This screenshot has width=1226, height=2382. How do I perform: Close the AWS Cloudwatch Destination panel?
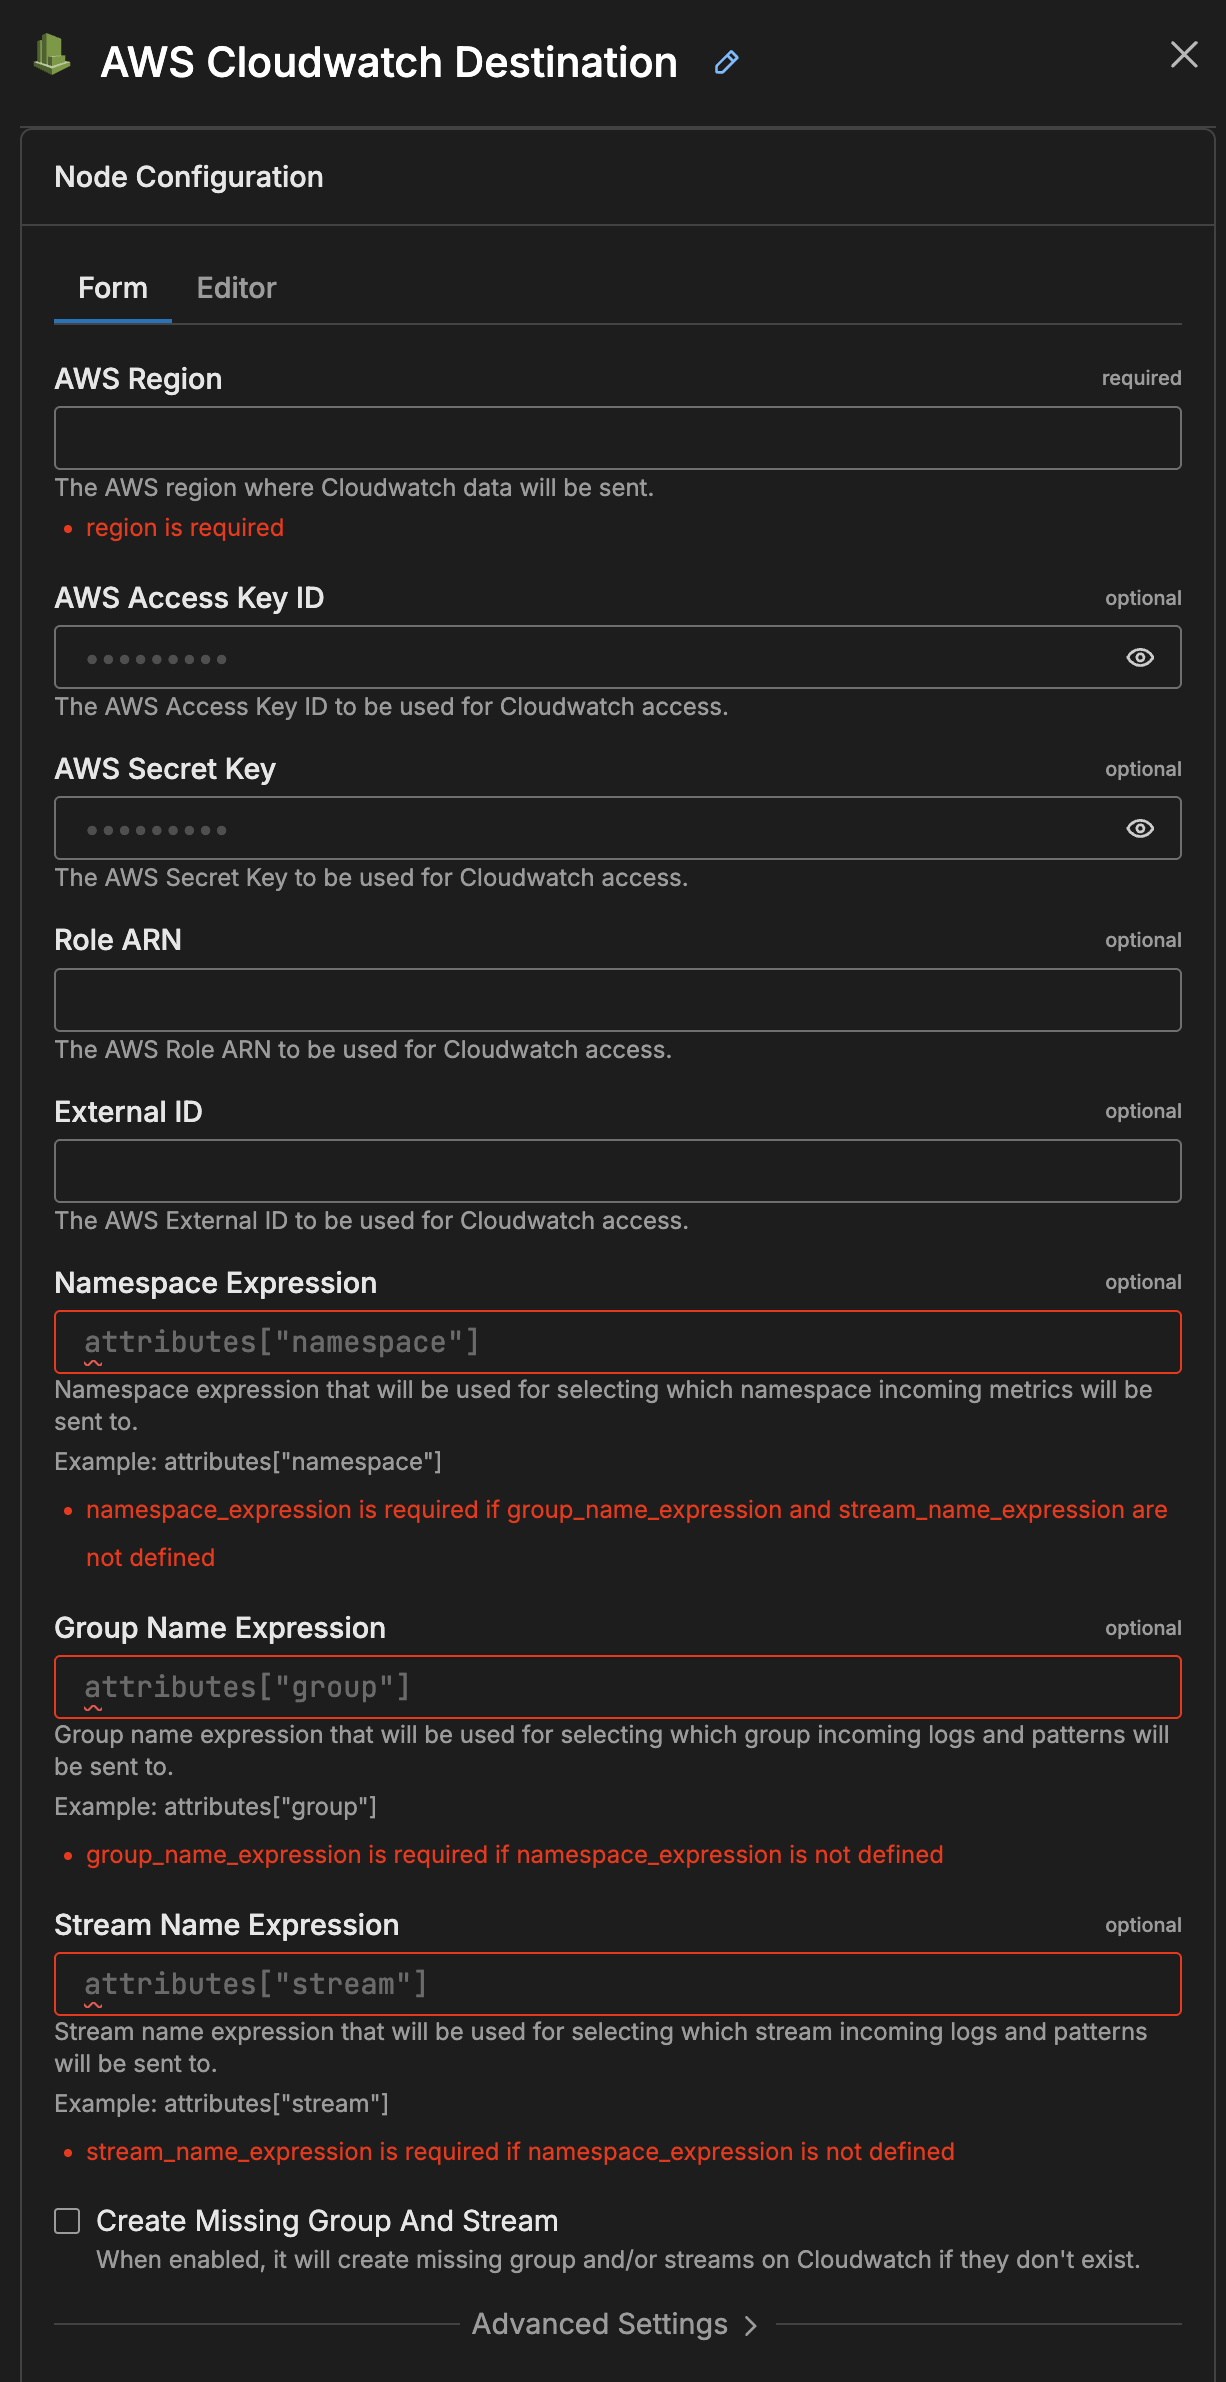(1184, 55)
